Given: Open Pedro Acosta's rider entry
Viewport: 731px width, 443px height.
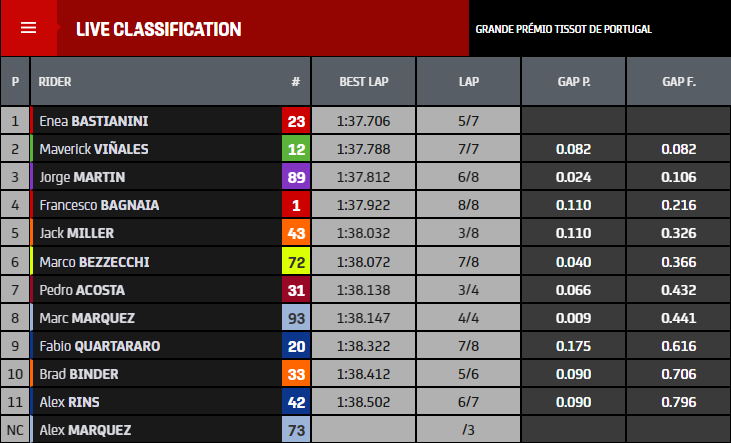Looking at the screenshot, I should coord(82,290).
